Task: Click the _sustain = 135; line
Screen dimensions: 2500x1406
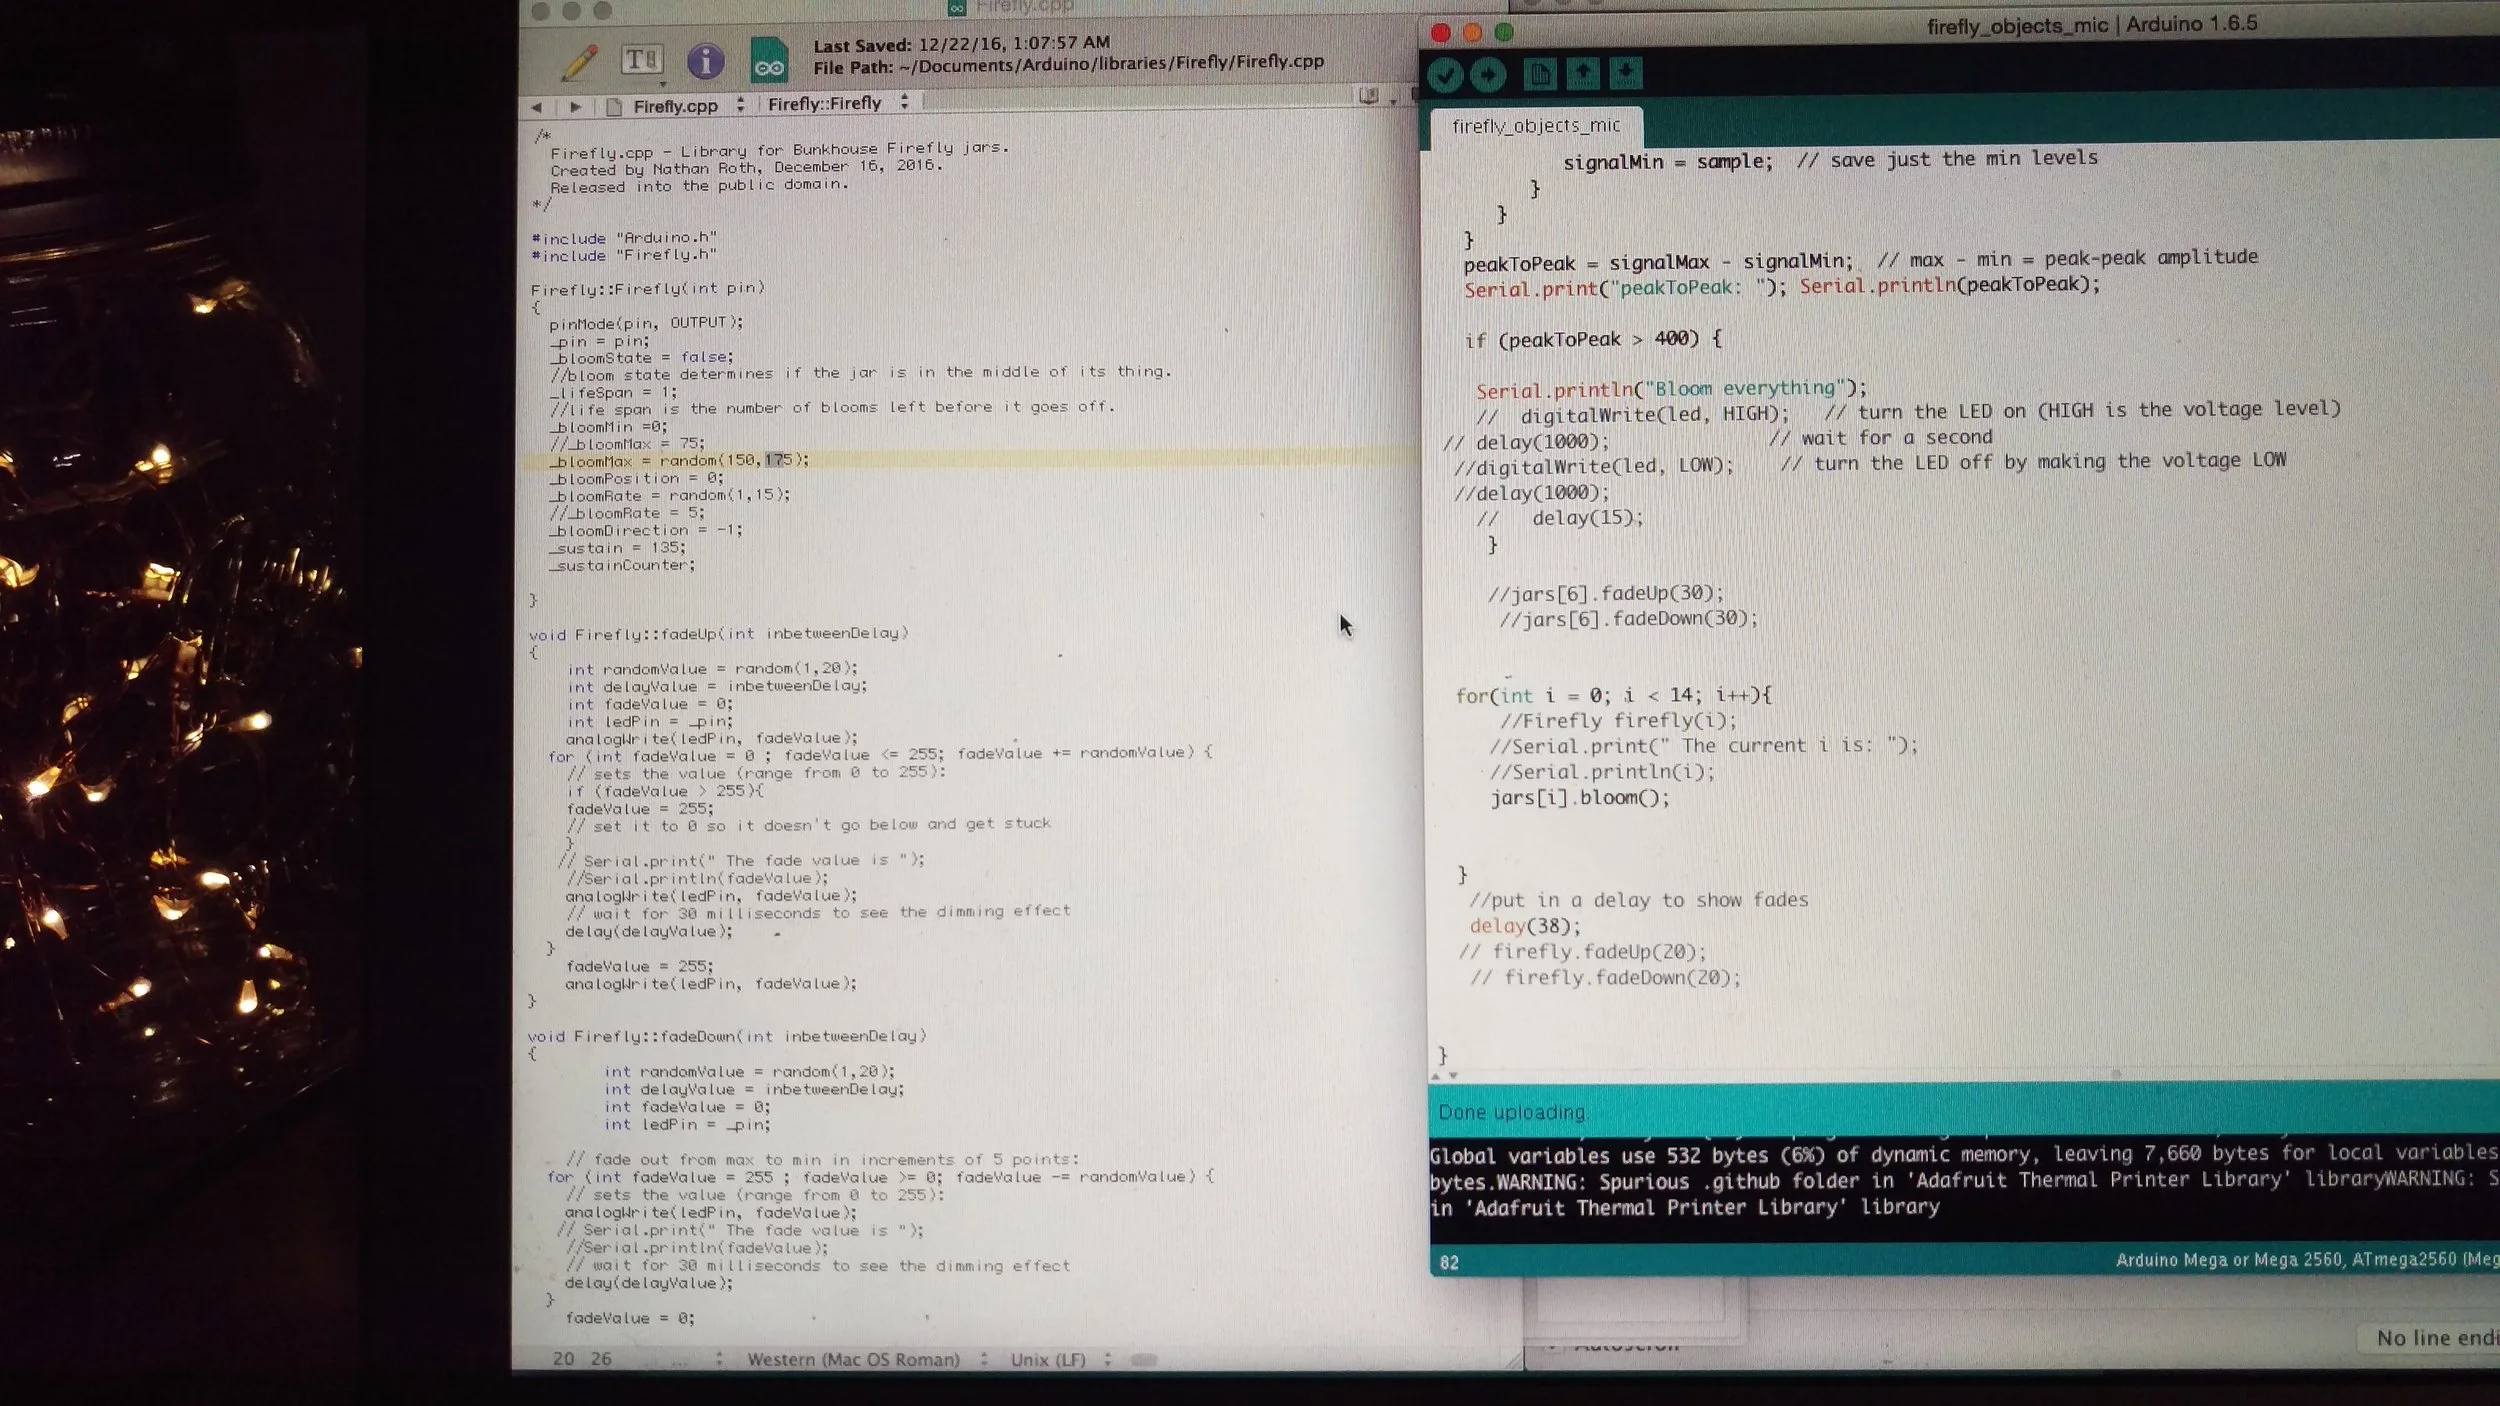Action: tap(617, 548)
